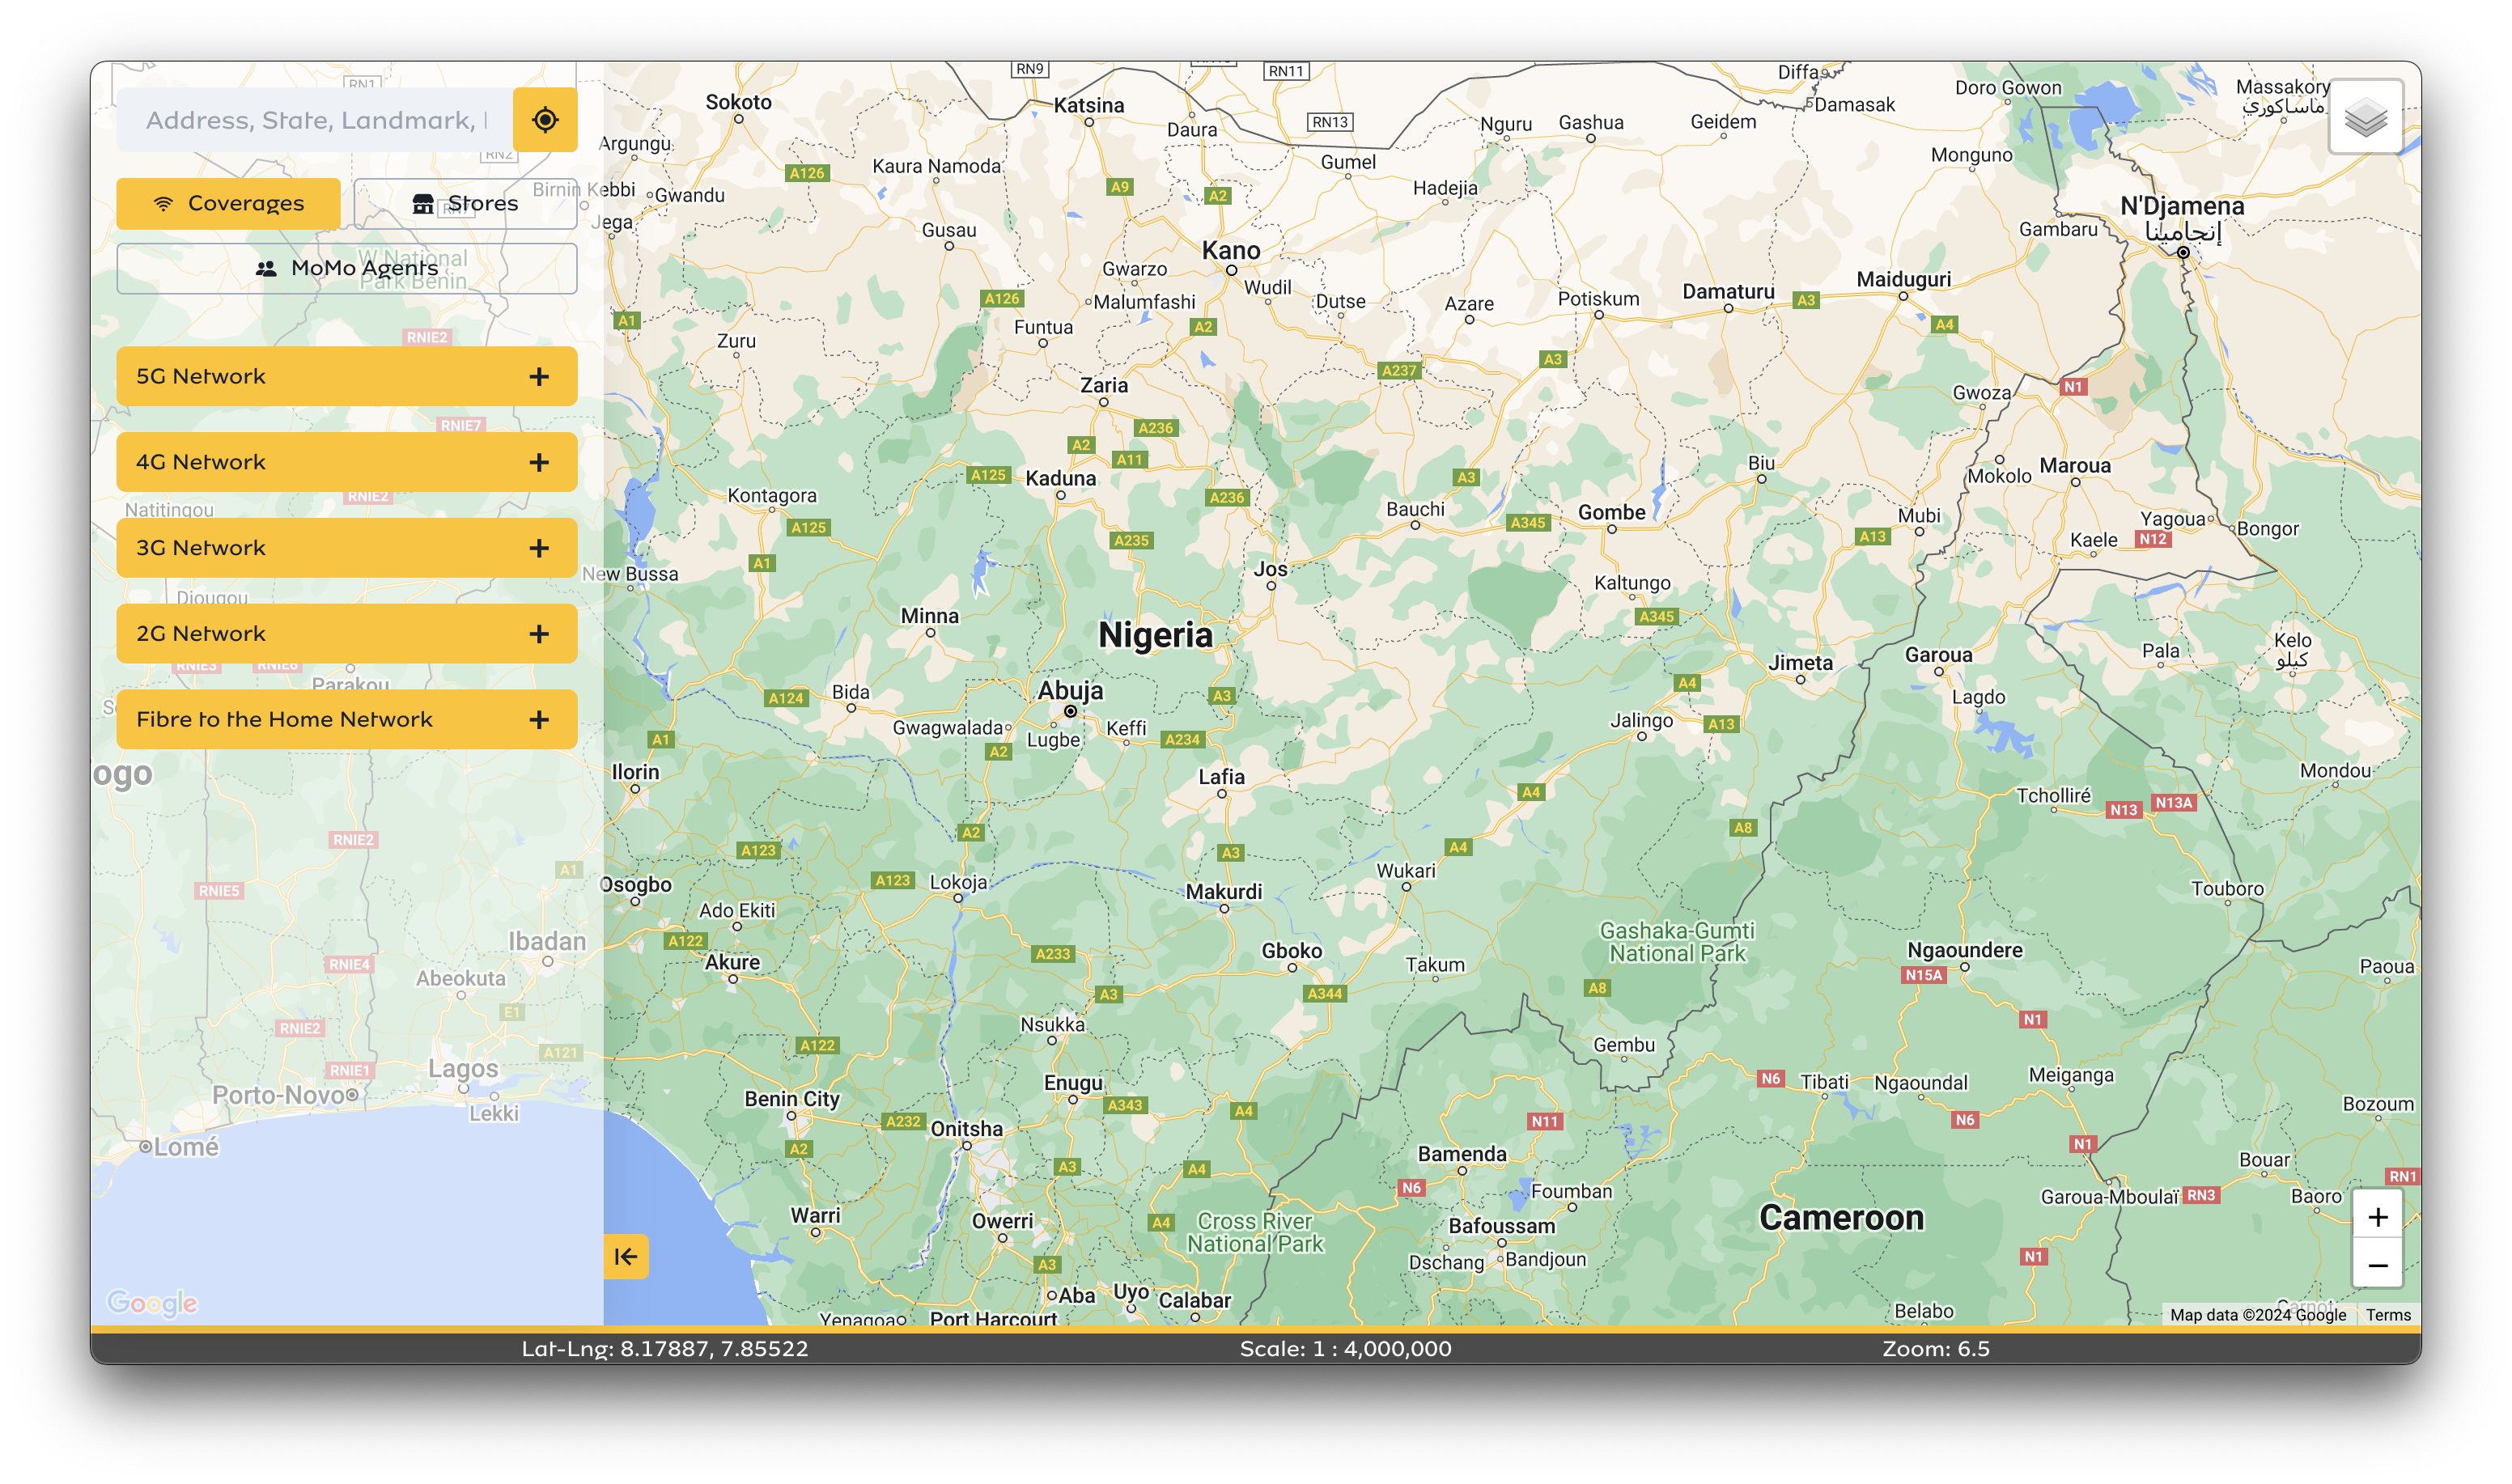
Task: Click the Cameroon country label
Action: click(x=1841, y=1217)
